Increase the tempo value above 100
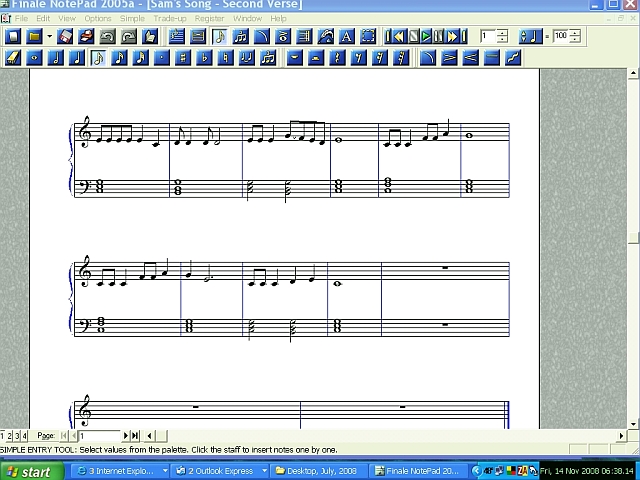This screenshot has width=640, height=480. 575,33
